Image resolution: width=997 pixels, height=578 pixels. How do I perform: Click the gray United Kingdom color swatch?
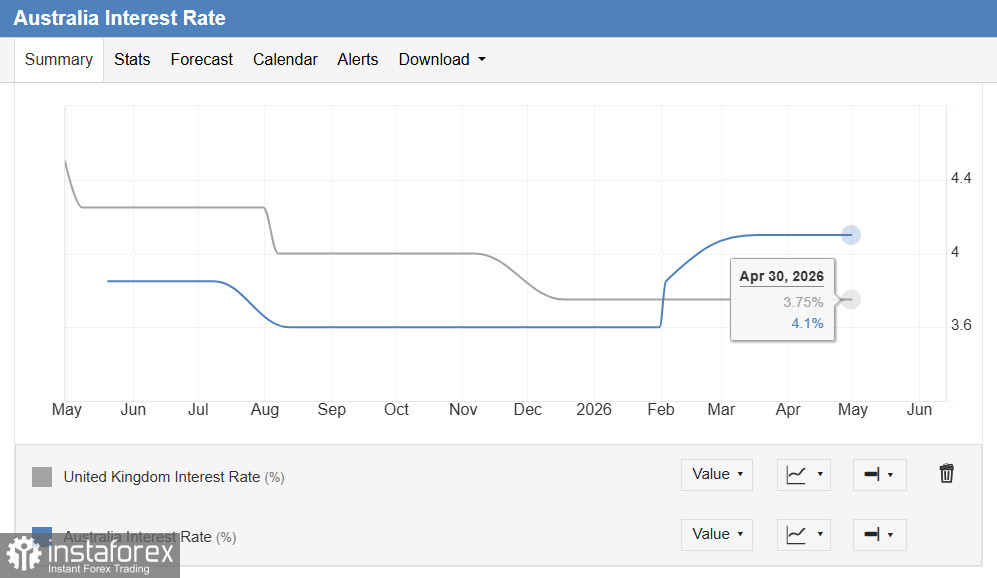[42, 477]
